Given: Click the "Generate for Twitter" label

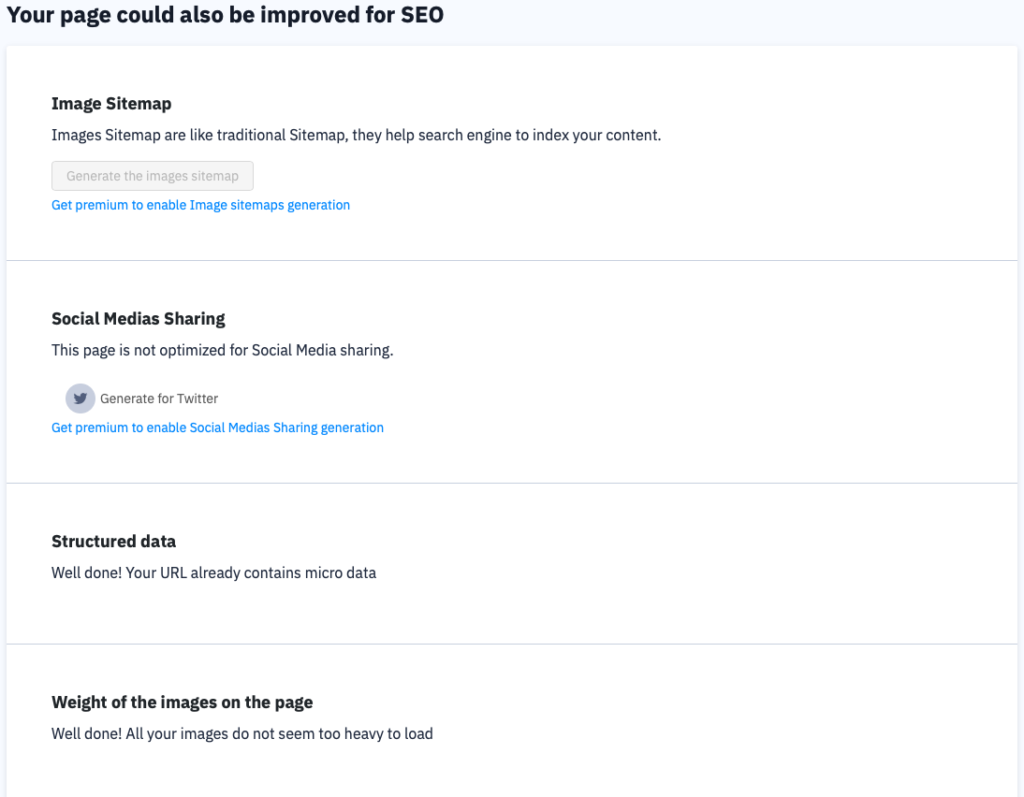Looking at the screenshot, I should tap(158, 398).
